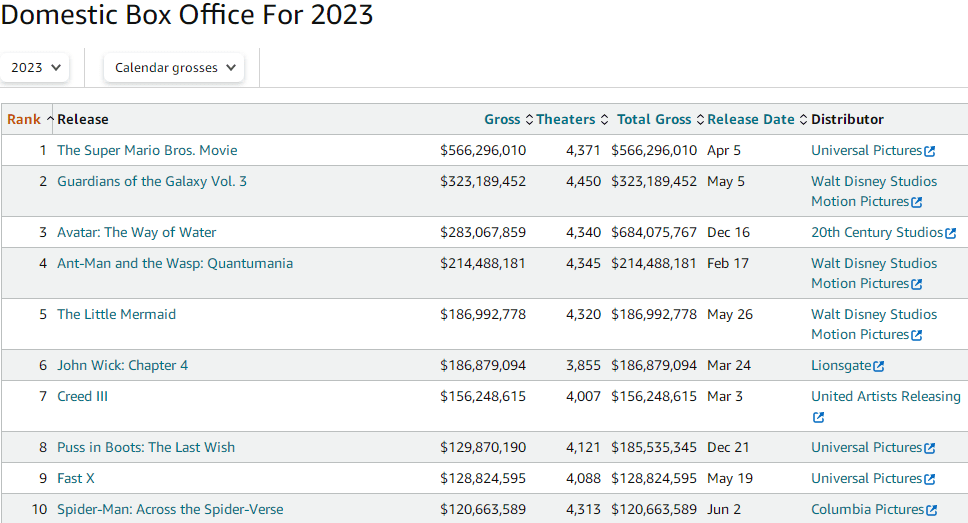Open Guardians of the Galaxy Vol. 3
The image size is (968, 523).
pos(152,182)
